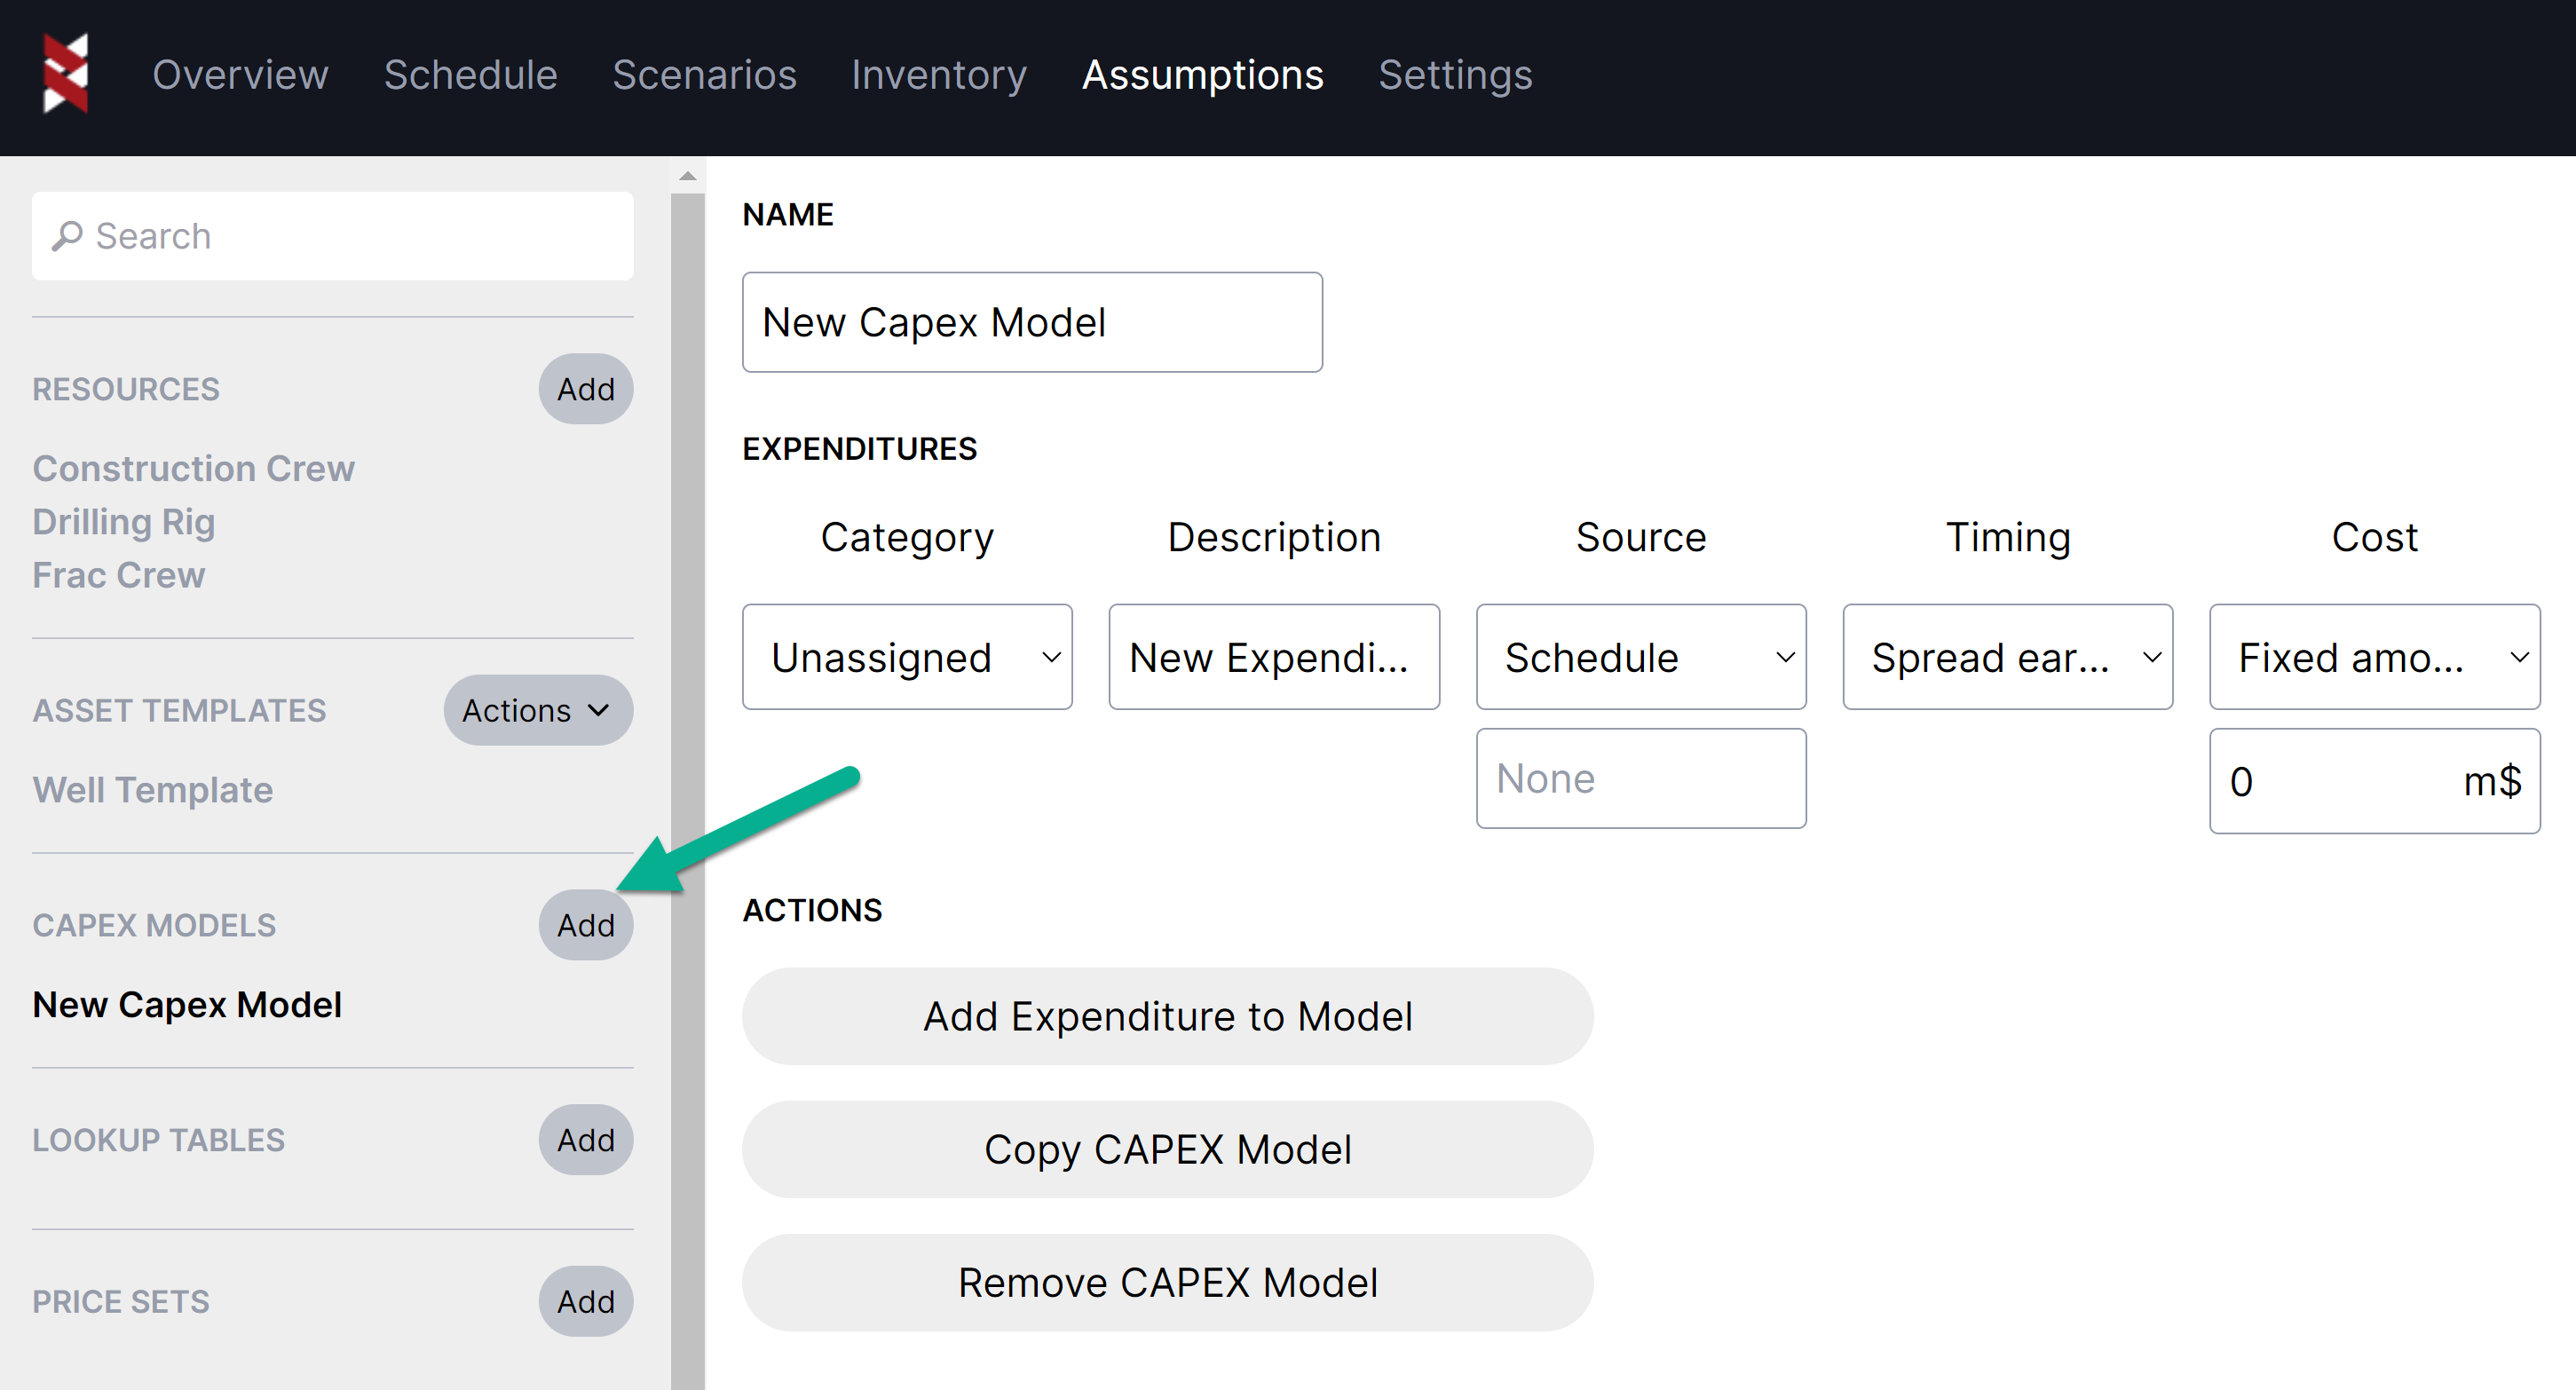Viewport: 2576px width, 1390px height.
Task: Click the search magnifier icon
Action: coord(67,236)
